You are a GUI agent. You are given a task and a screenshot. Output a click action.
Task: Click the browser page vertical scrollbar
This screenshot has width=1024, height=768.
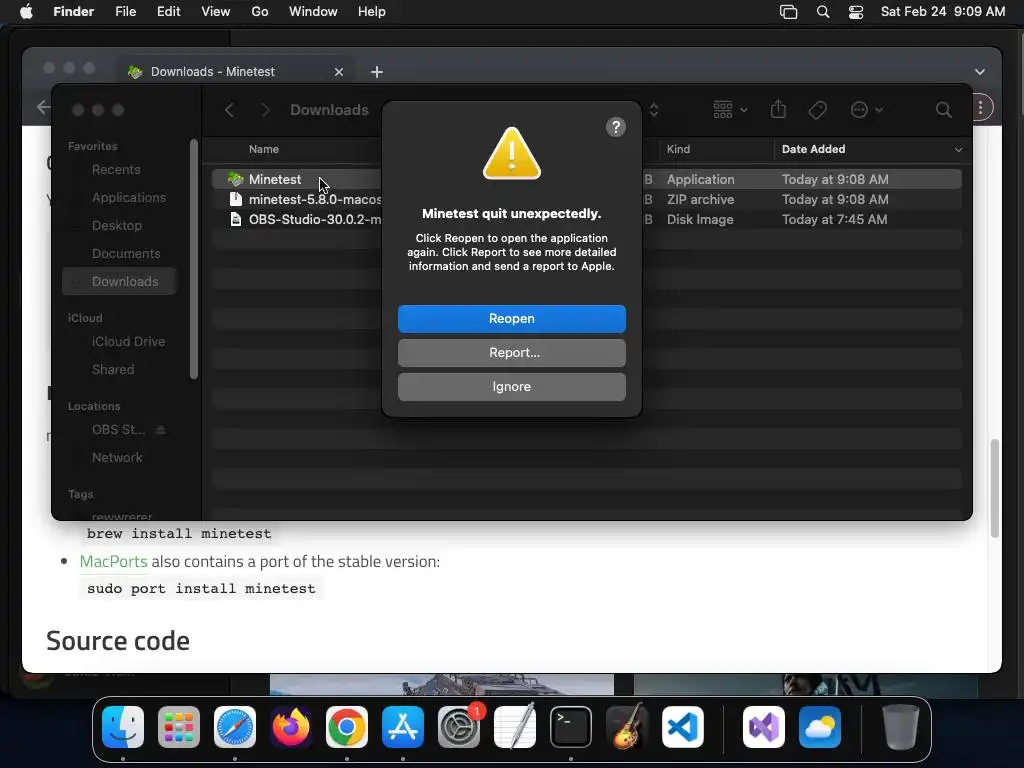(x=994, y=488)
